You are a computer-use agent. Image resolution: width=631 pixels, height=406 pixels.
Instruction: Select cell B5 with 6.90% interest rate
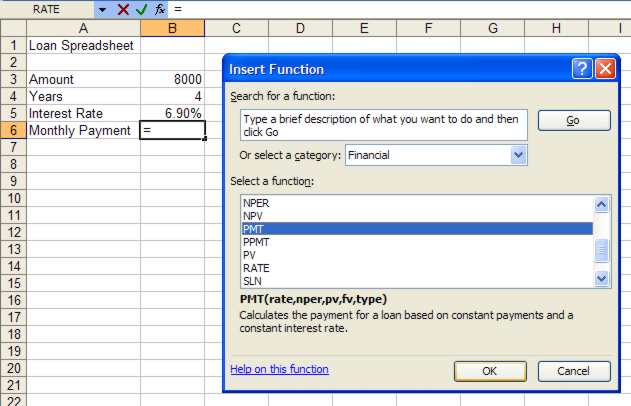172,113
